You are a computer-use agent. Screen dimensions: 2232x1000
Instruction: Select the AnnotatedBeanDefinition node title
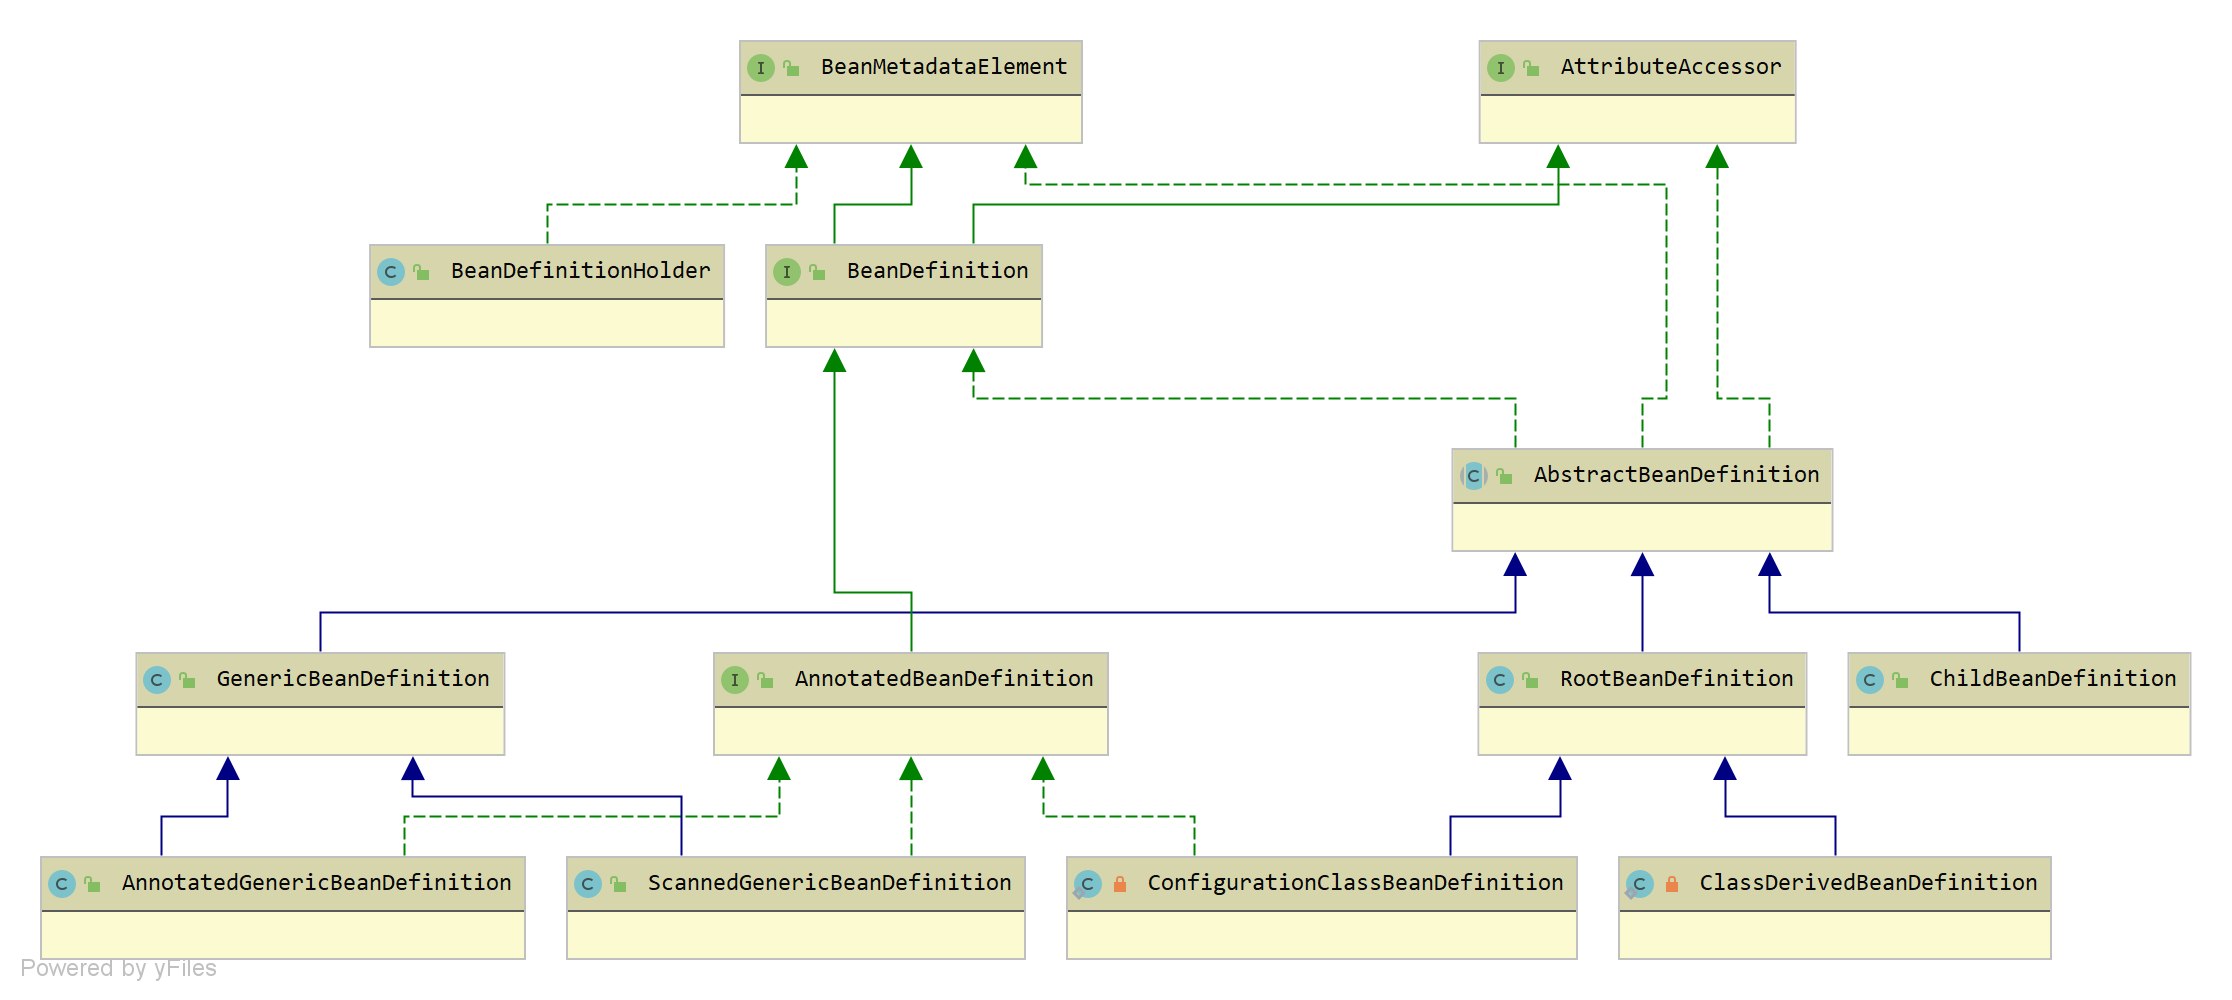click(x=944, y=679)
